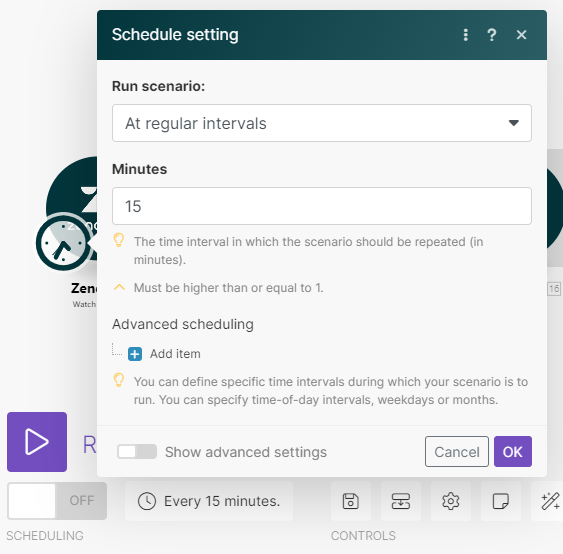Save the scenario with the floppy disk icon
Viewport: 563px width, 554px height.
coord(351,501)
